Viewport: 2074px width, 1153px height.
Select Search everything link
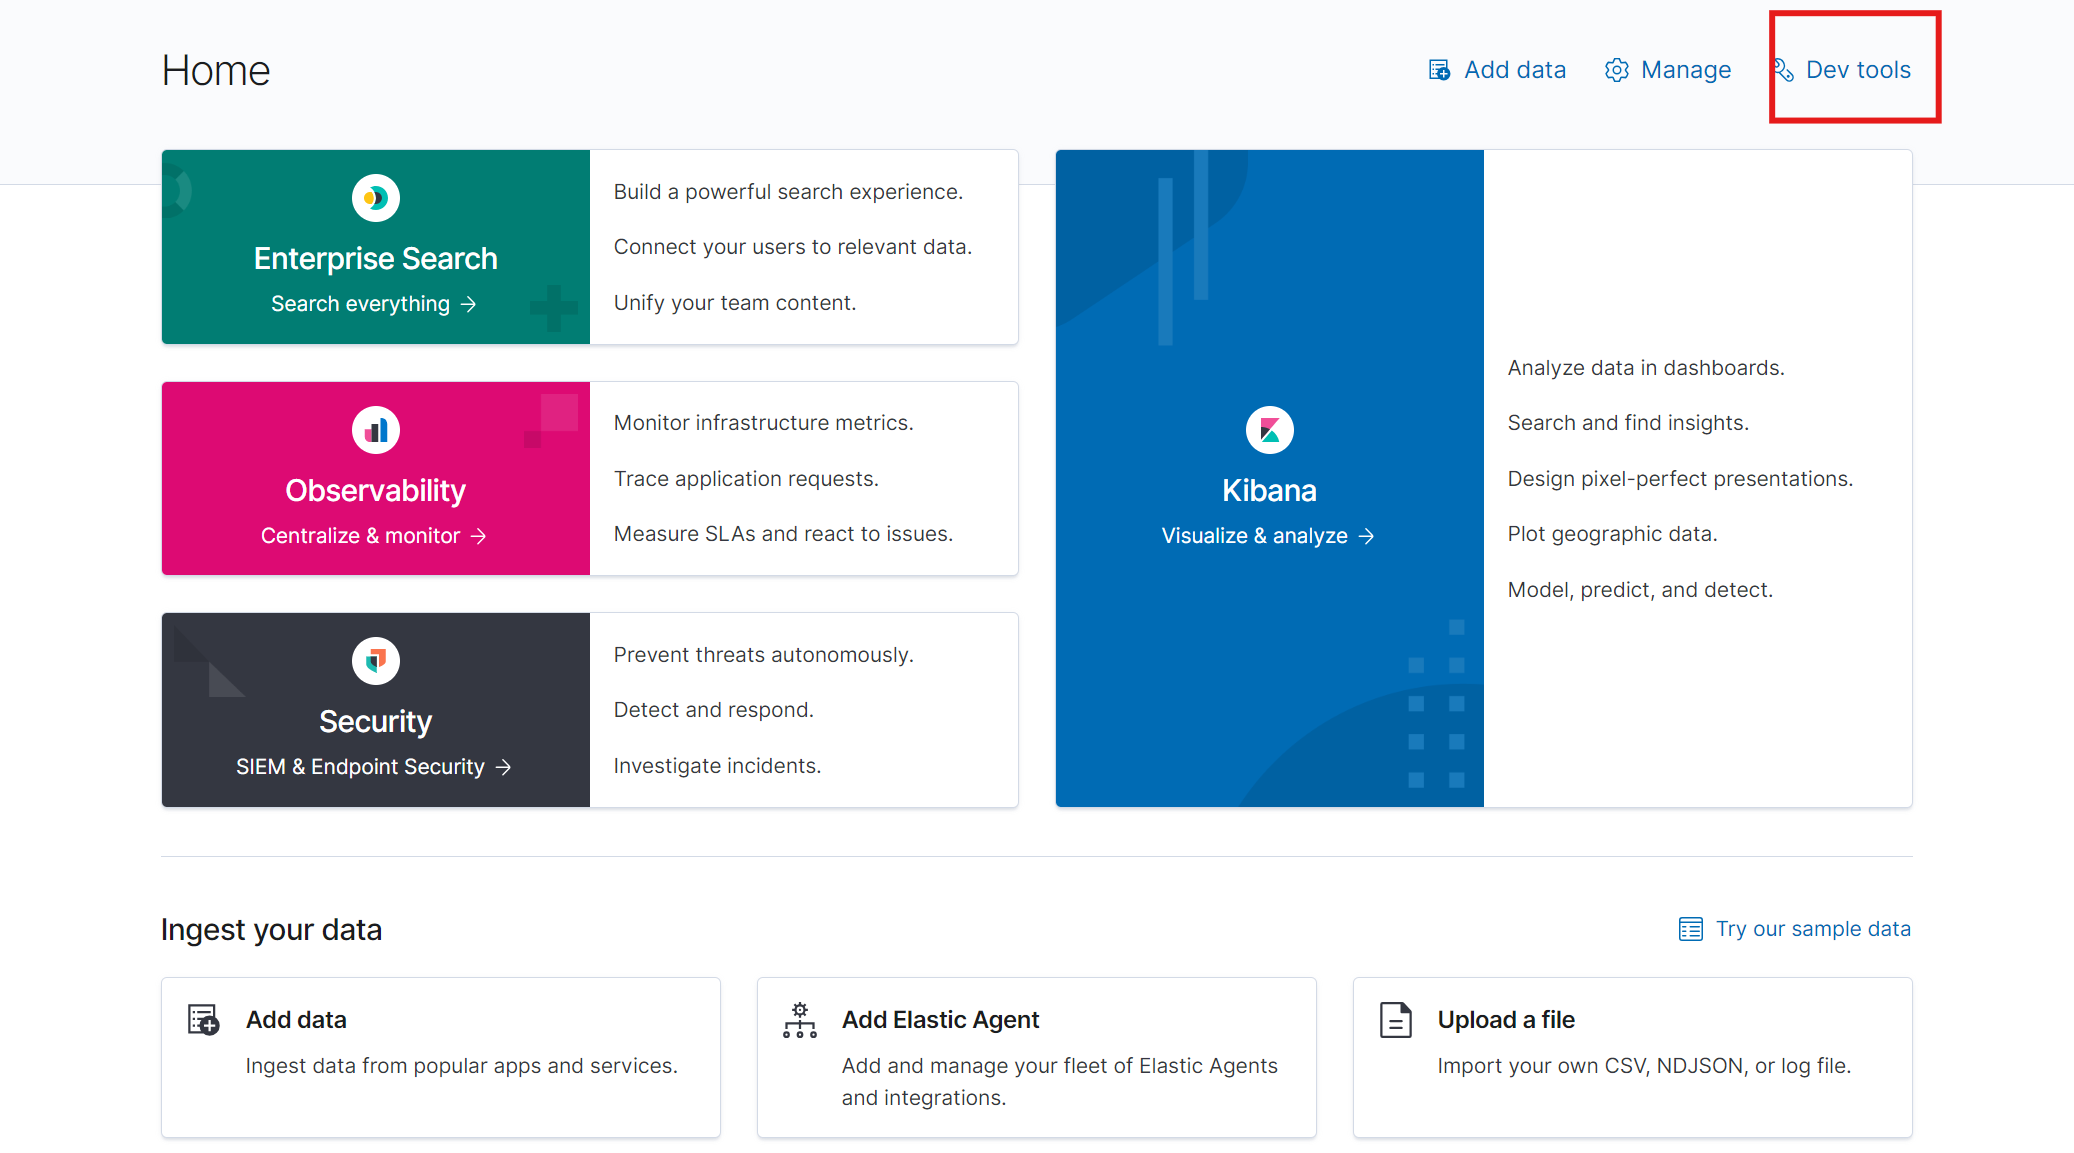(x=361, y=304)
